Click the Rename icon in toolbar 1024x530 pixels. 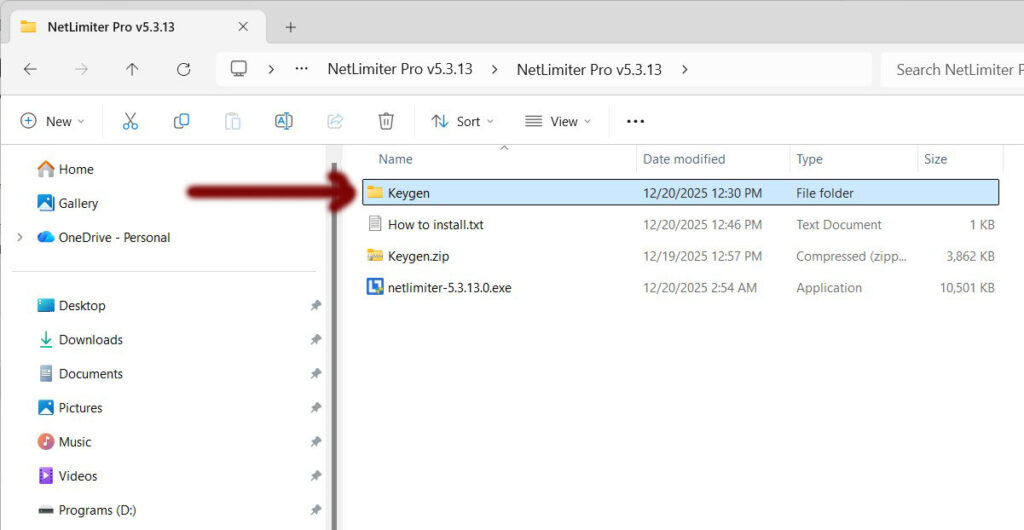(283, 121)
